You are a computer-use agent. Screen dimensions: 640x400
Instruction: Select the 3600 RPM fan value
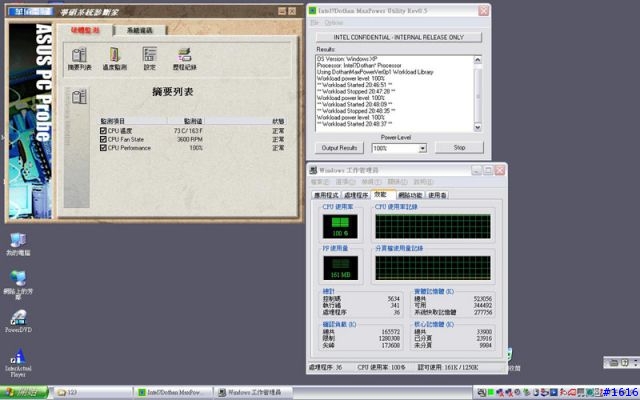tap(190, 139)
